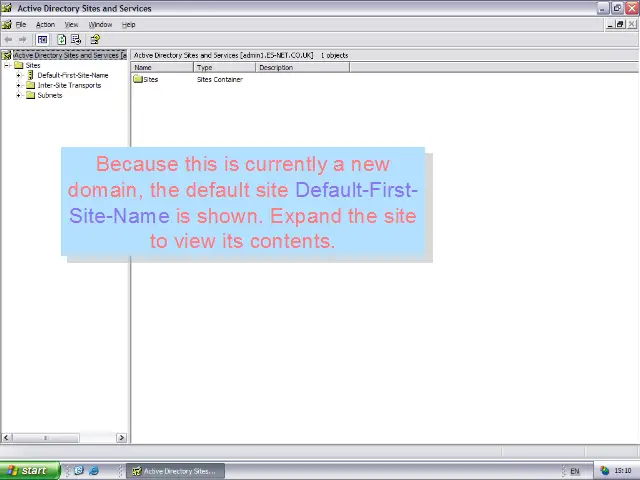Screen dimensions: 640x480
Task: Select Inter-Site Transports in the tree
Action: (x=69, y=85)
